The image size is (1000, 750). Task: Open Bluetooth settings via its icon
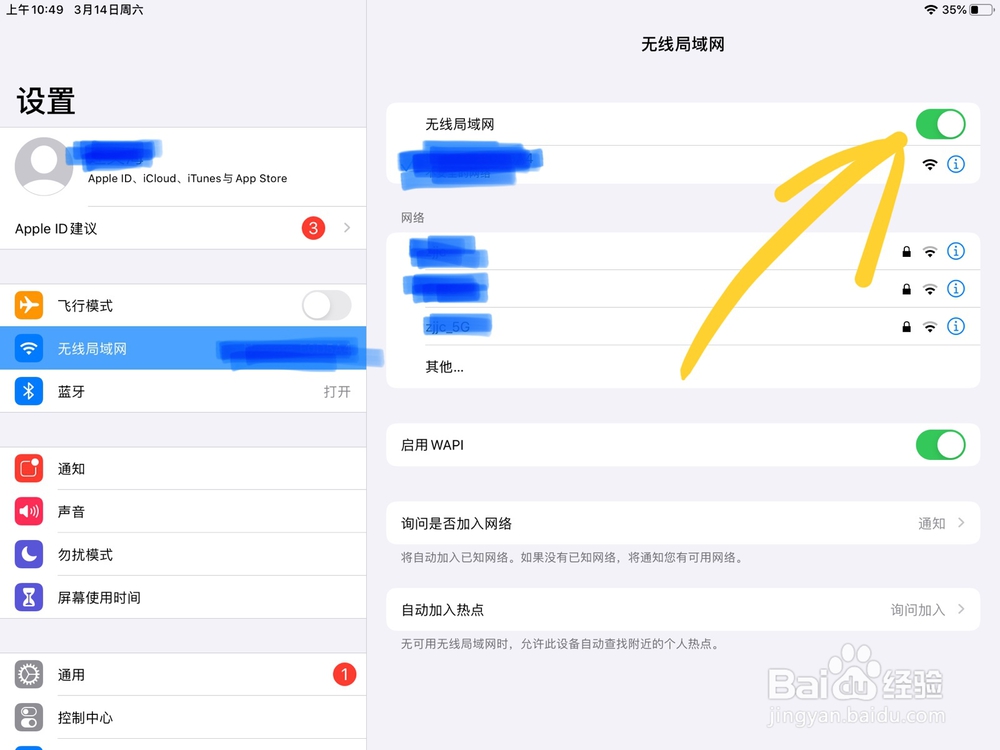[29, 391]
